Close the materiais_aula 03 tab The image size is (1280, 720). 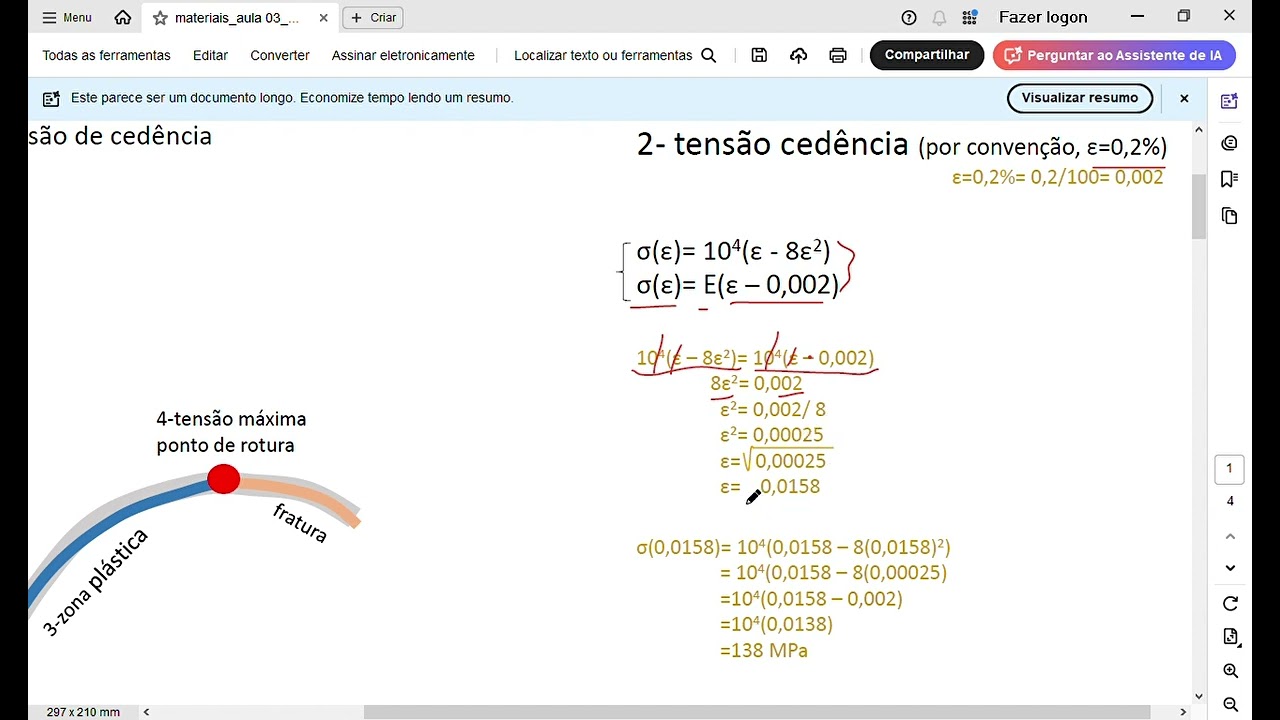[323, 18]
